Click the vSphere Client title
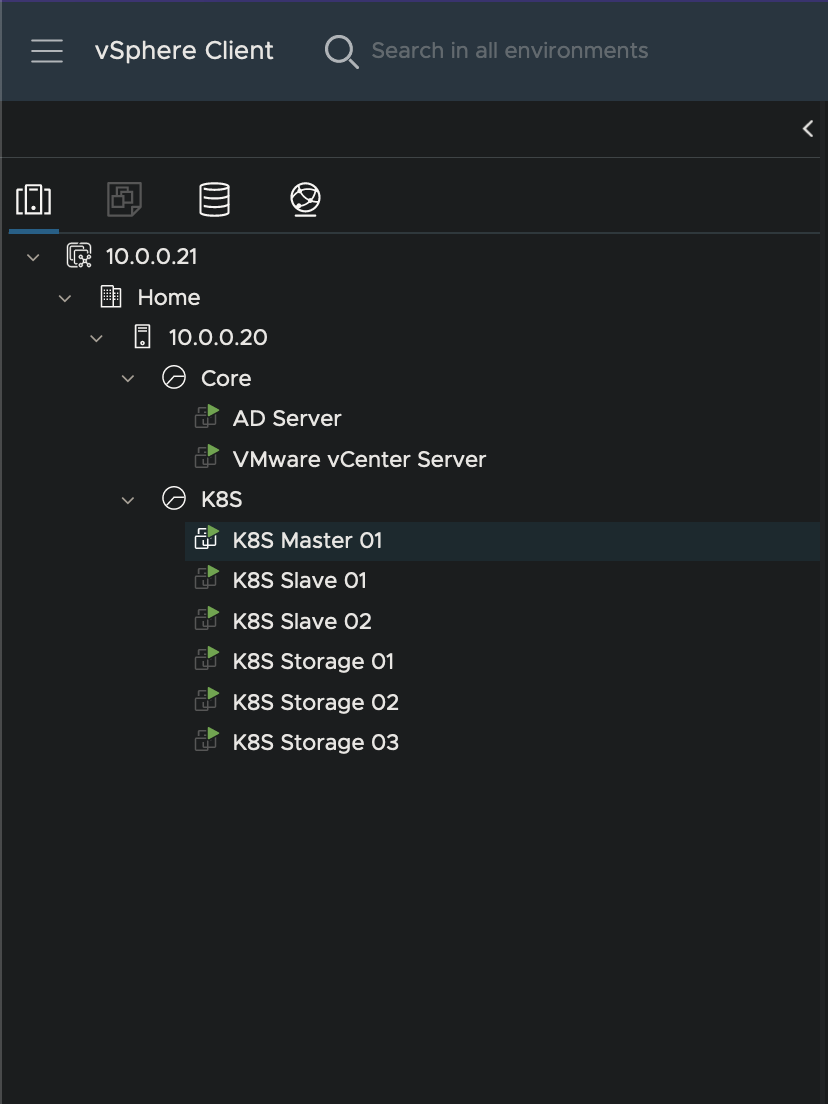 184,51
